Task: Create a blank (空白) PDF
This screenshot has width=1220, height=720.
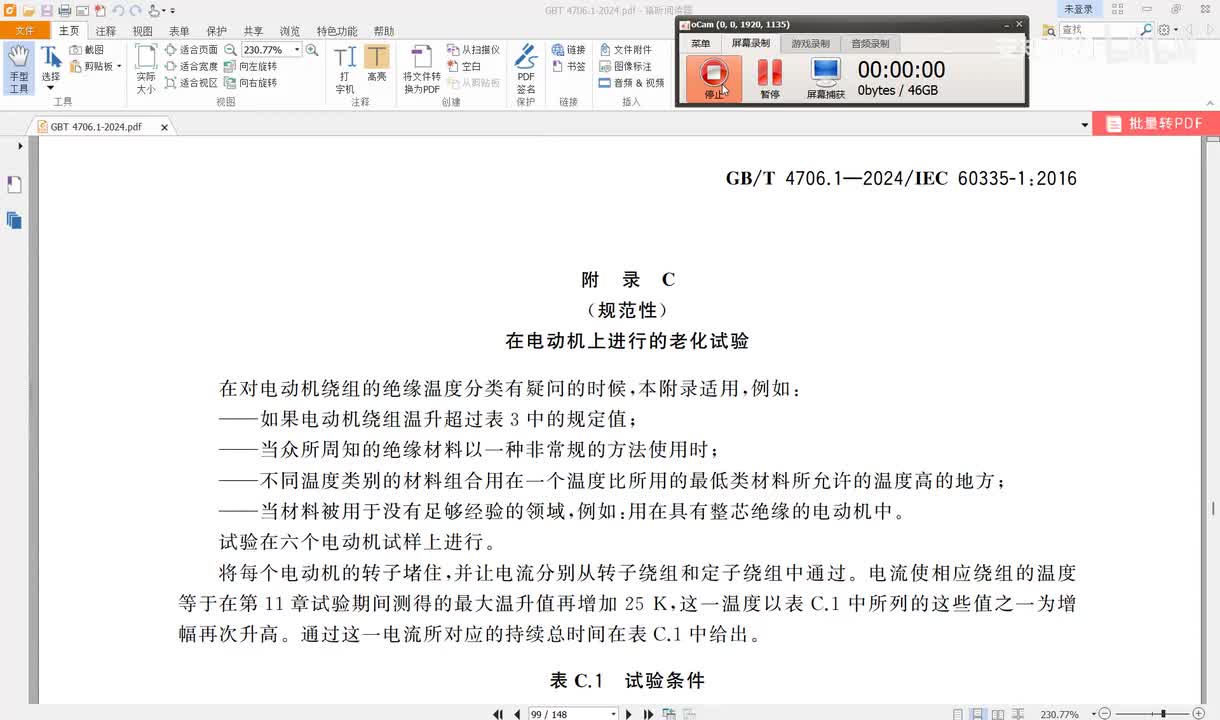Action: pyautogui.click(x=465, y=66)
